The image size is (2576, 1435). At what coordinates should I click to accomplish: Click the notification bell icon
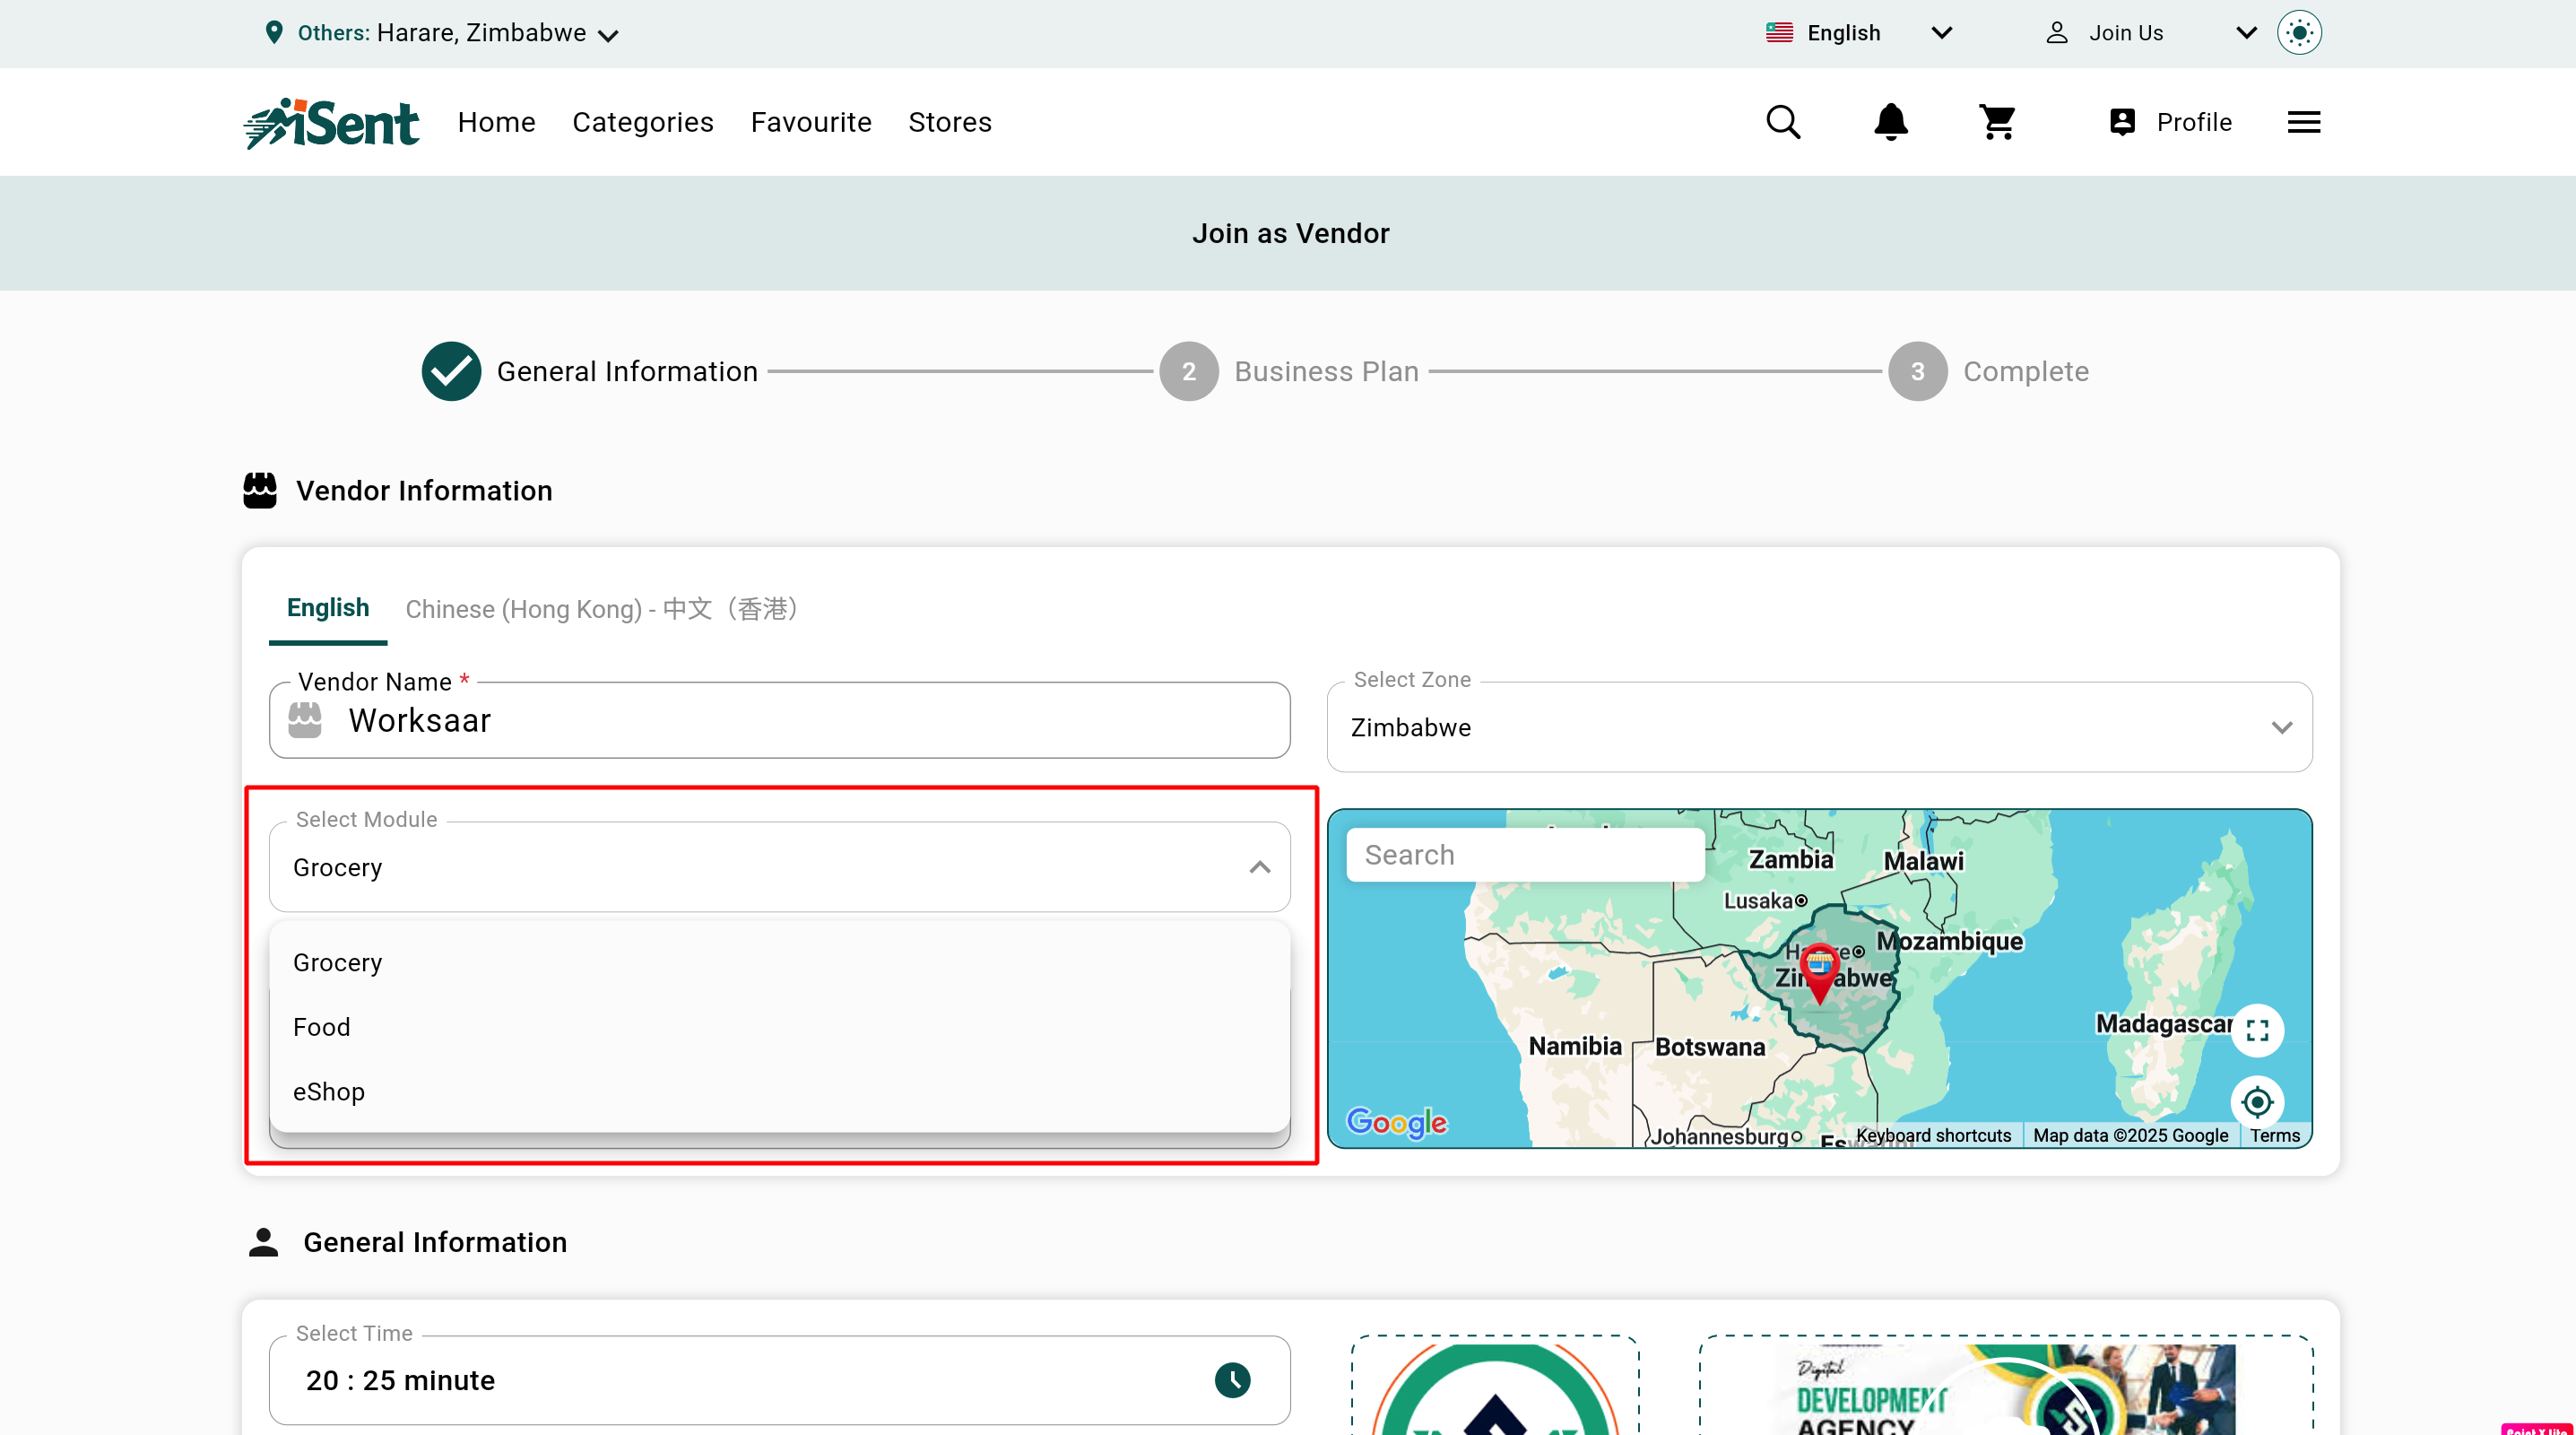tap(1890, 122)
